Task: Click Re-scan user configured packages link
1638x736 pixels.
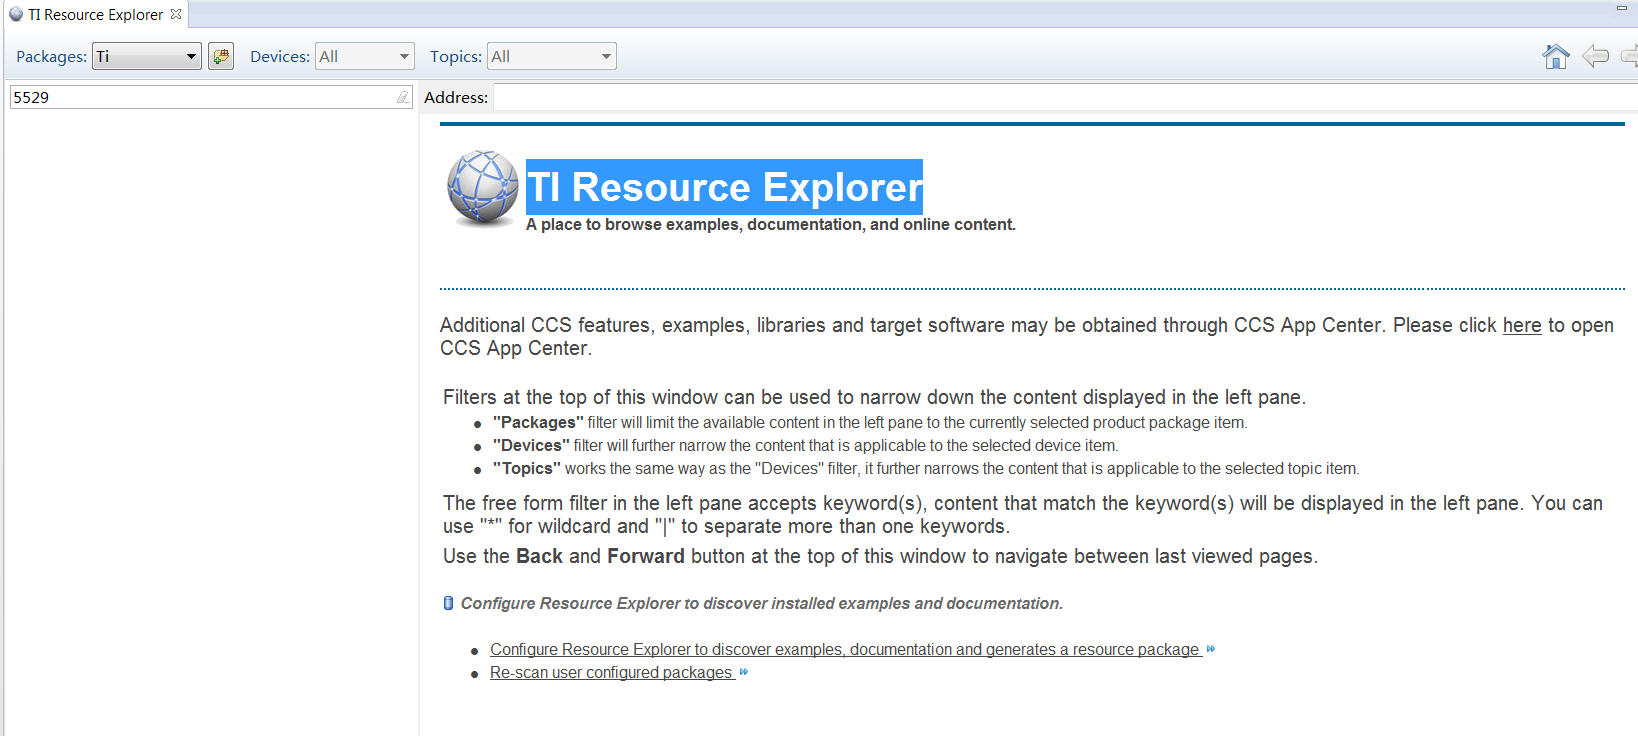Action: click(x=612, y=672)
